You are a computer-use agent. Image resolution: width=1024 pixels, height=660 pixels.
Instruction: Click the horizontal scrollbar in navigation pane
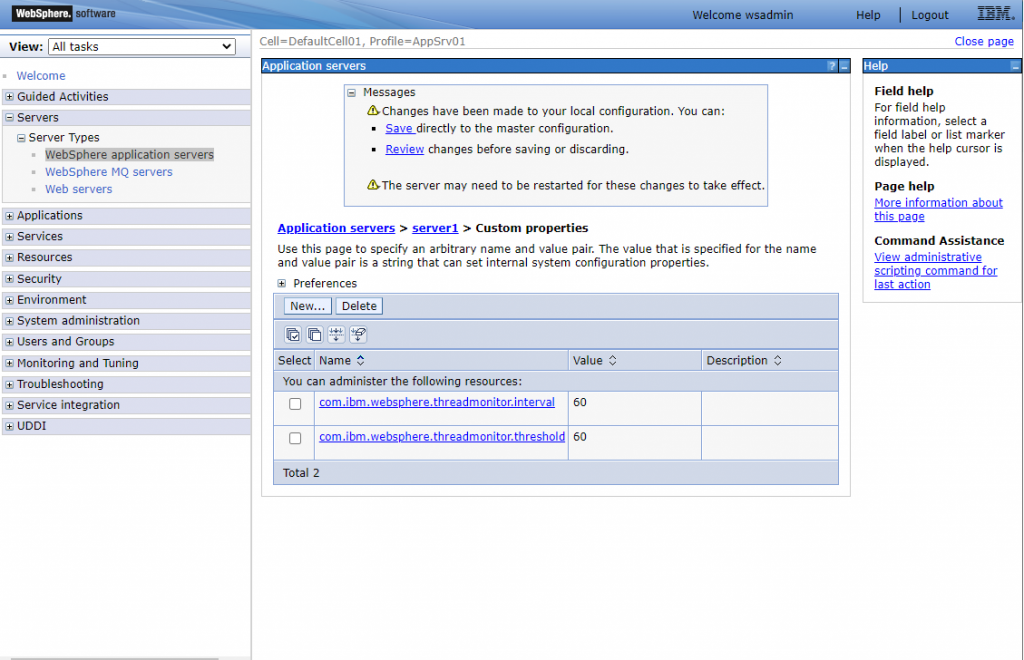[x=114, y=658]
